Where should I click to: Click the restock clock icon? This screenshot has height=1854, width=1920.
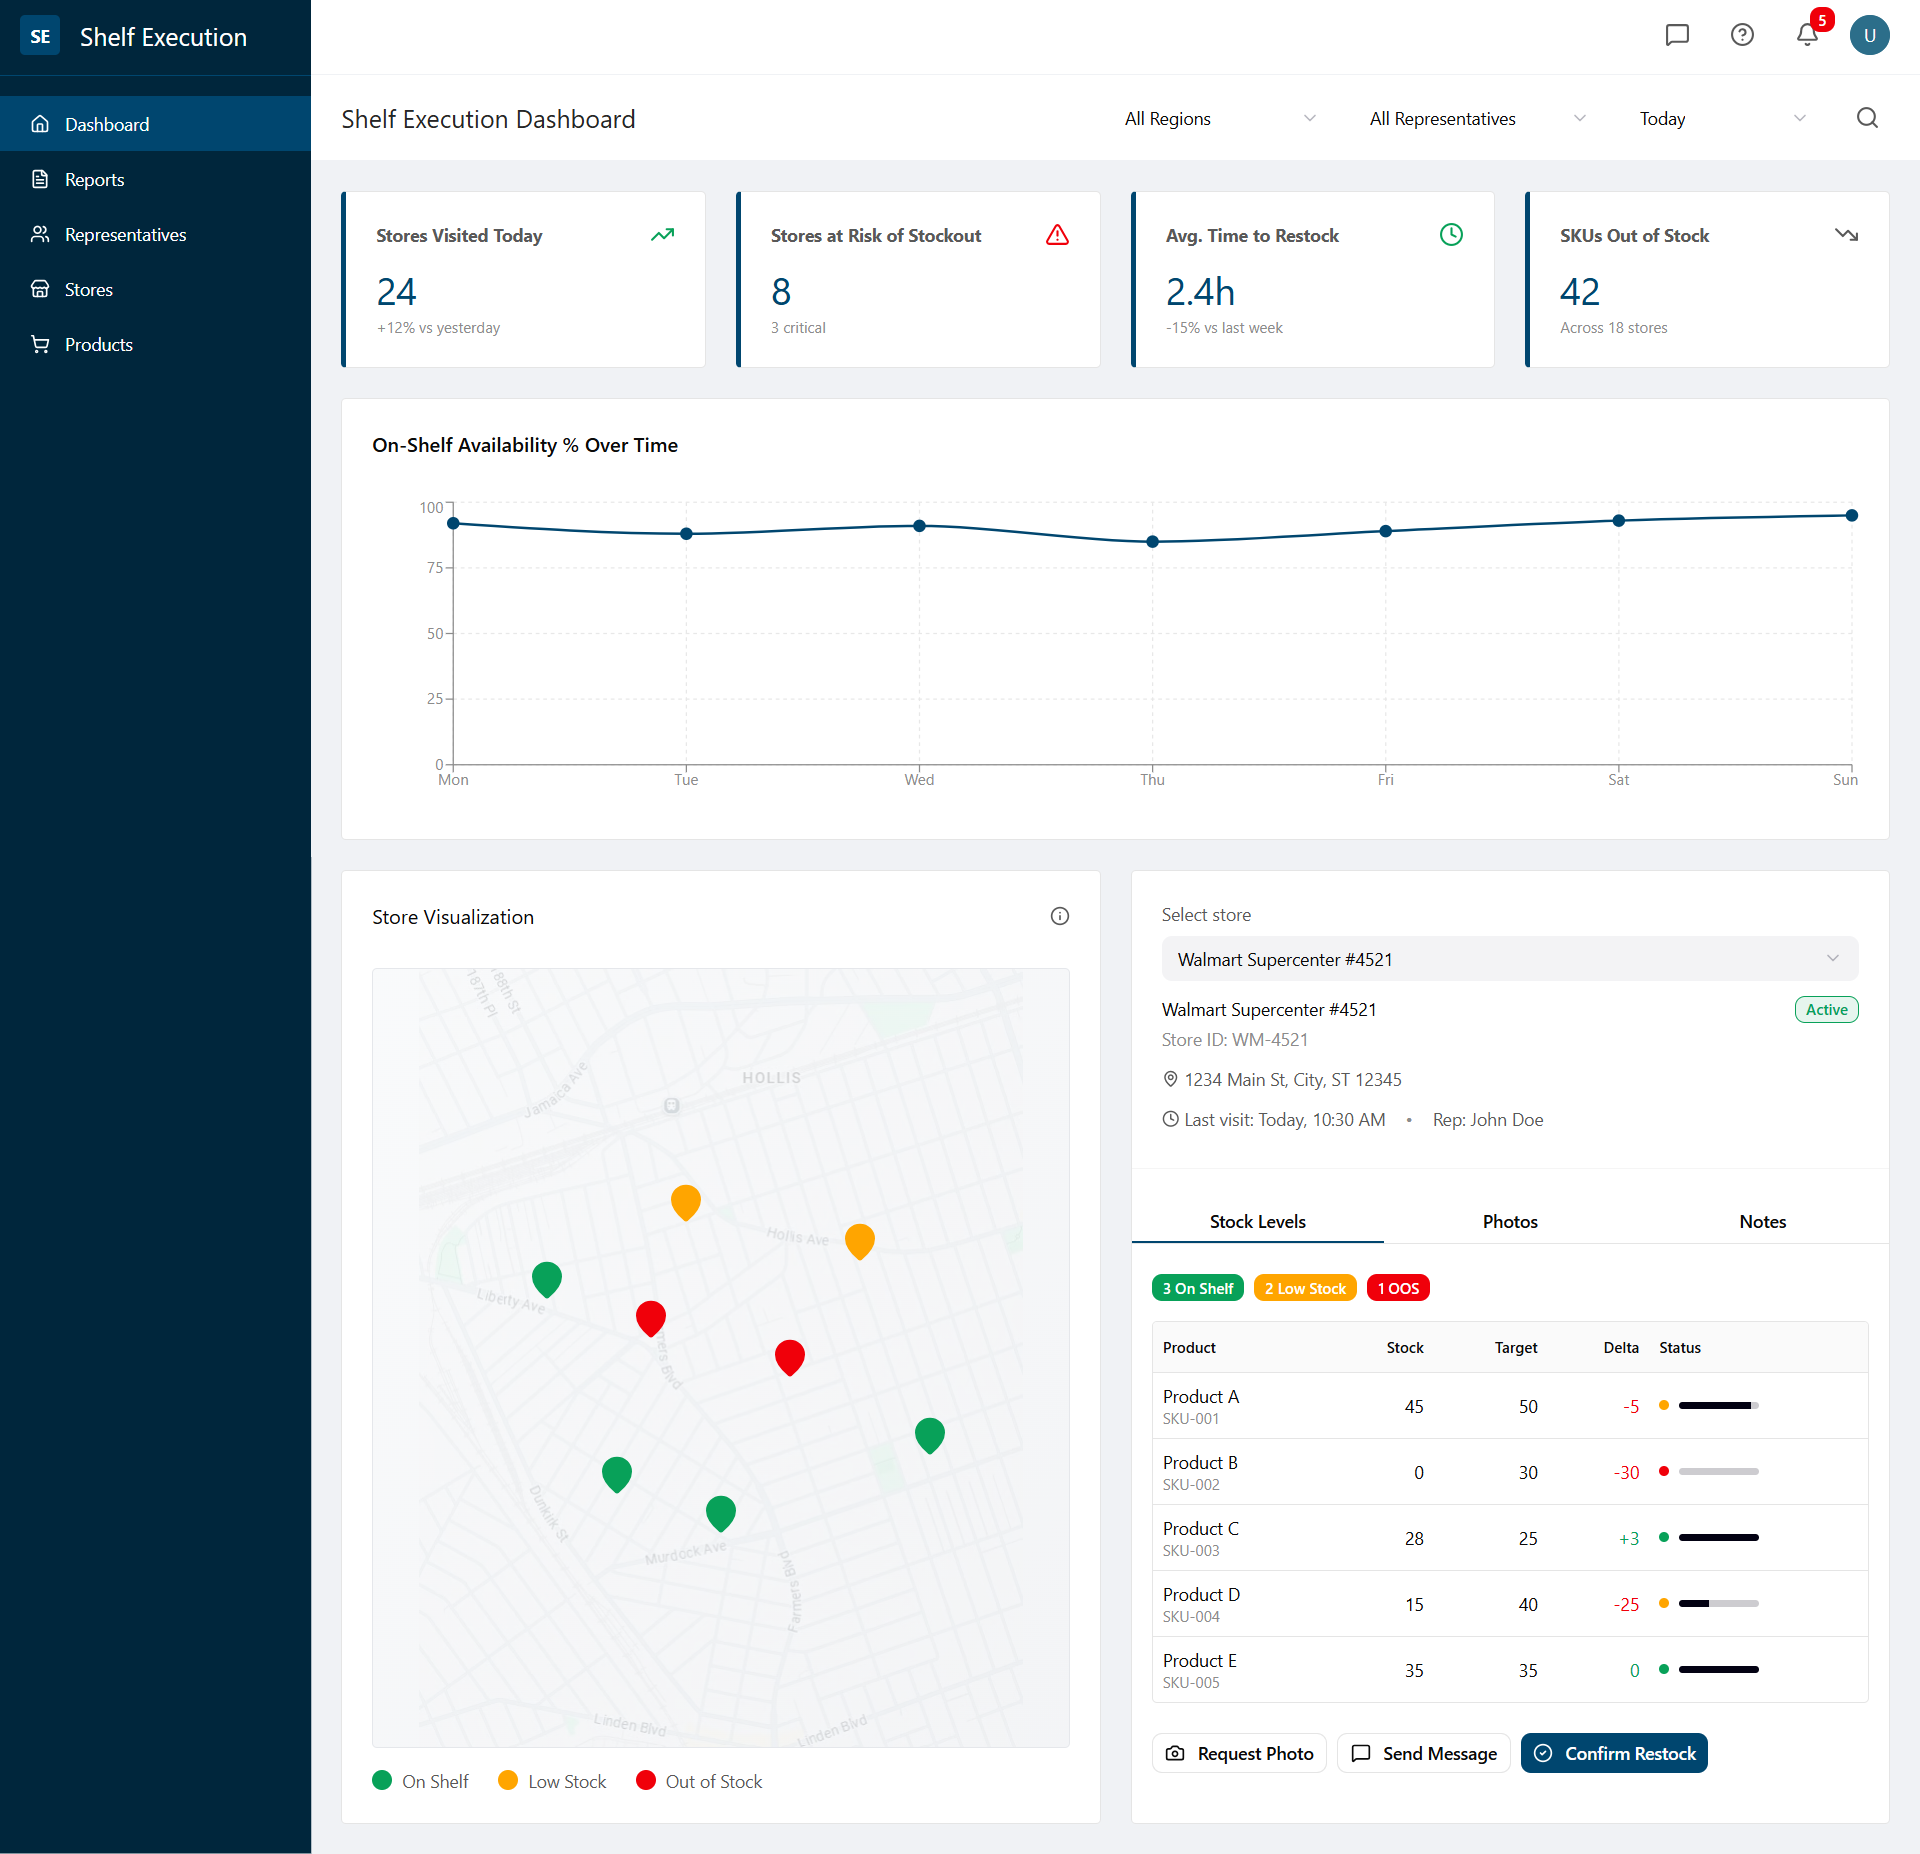[x=1451, y=235]
